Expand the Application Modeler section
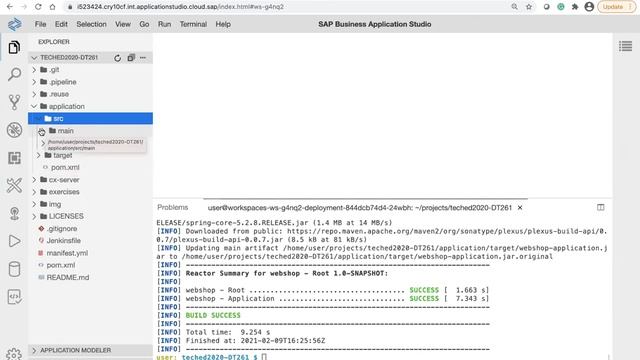The width and height of the screenshot is (640, 360). click(90, 350)
